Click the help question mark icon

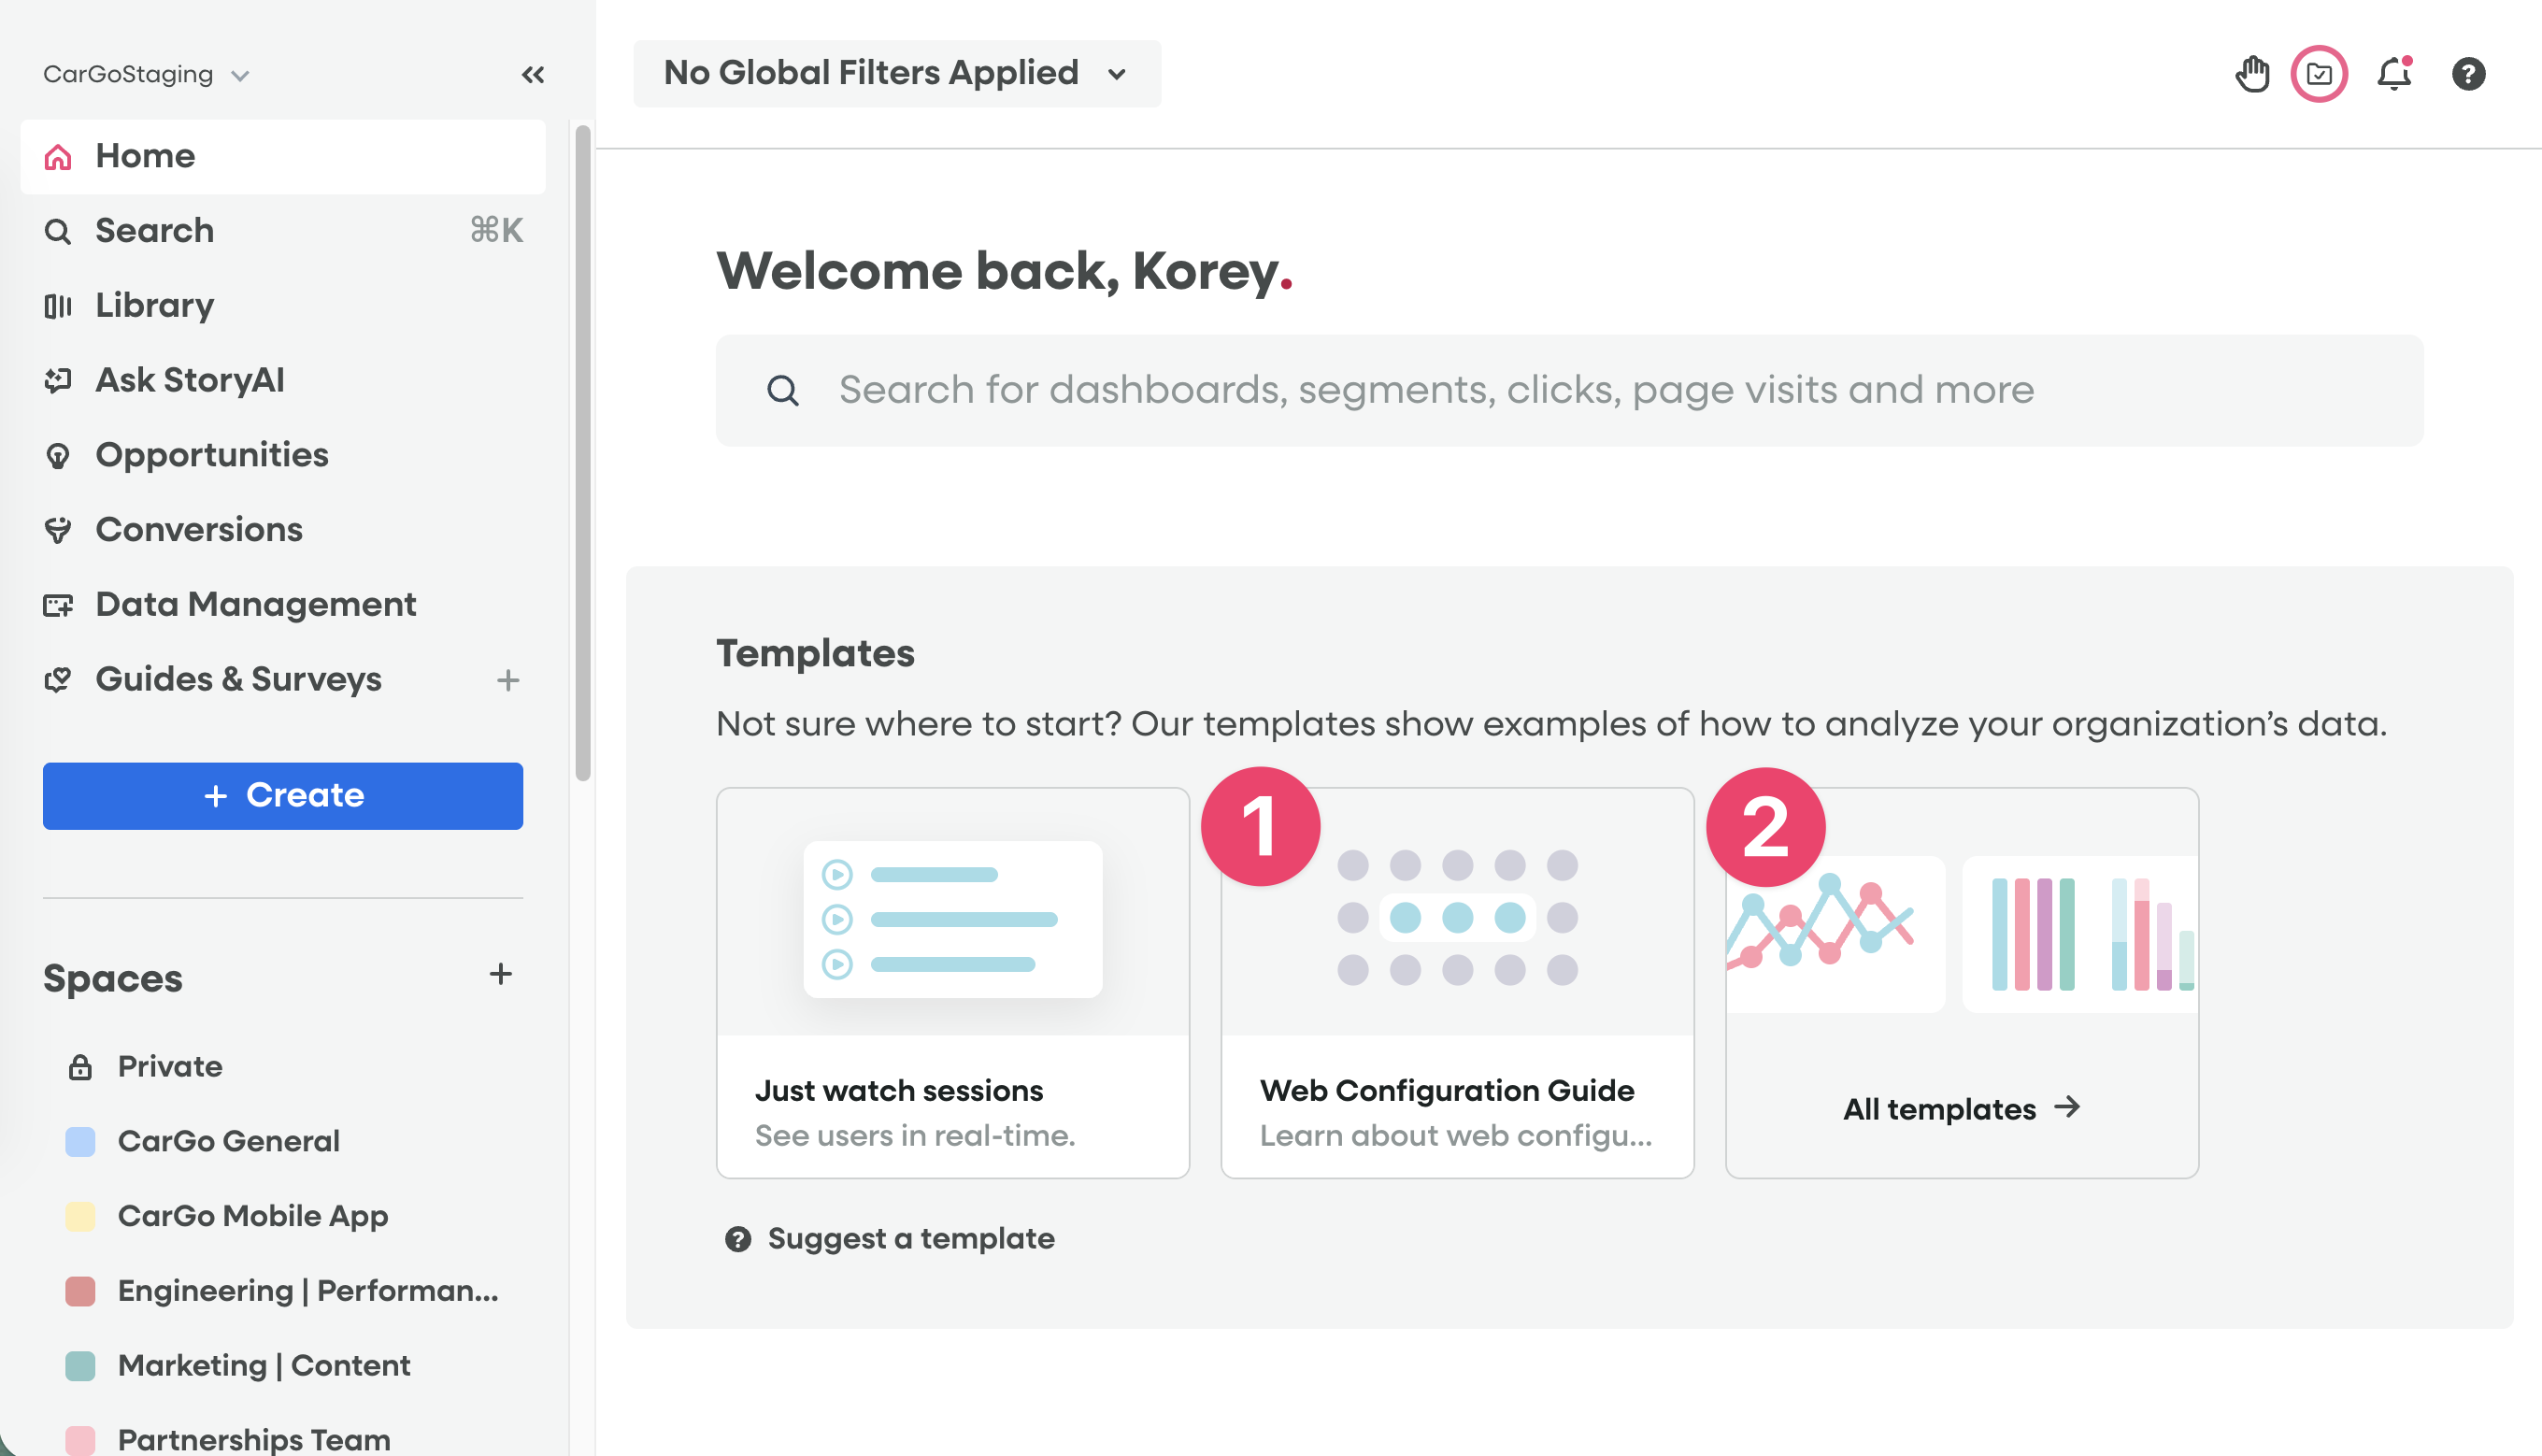(x=2468, y=74)
